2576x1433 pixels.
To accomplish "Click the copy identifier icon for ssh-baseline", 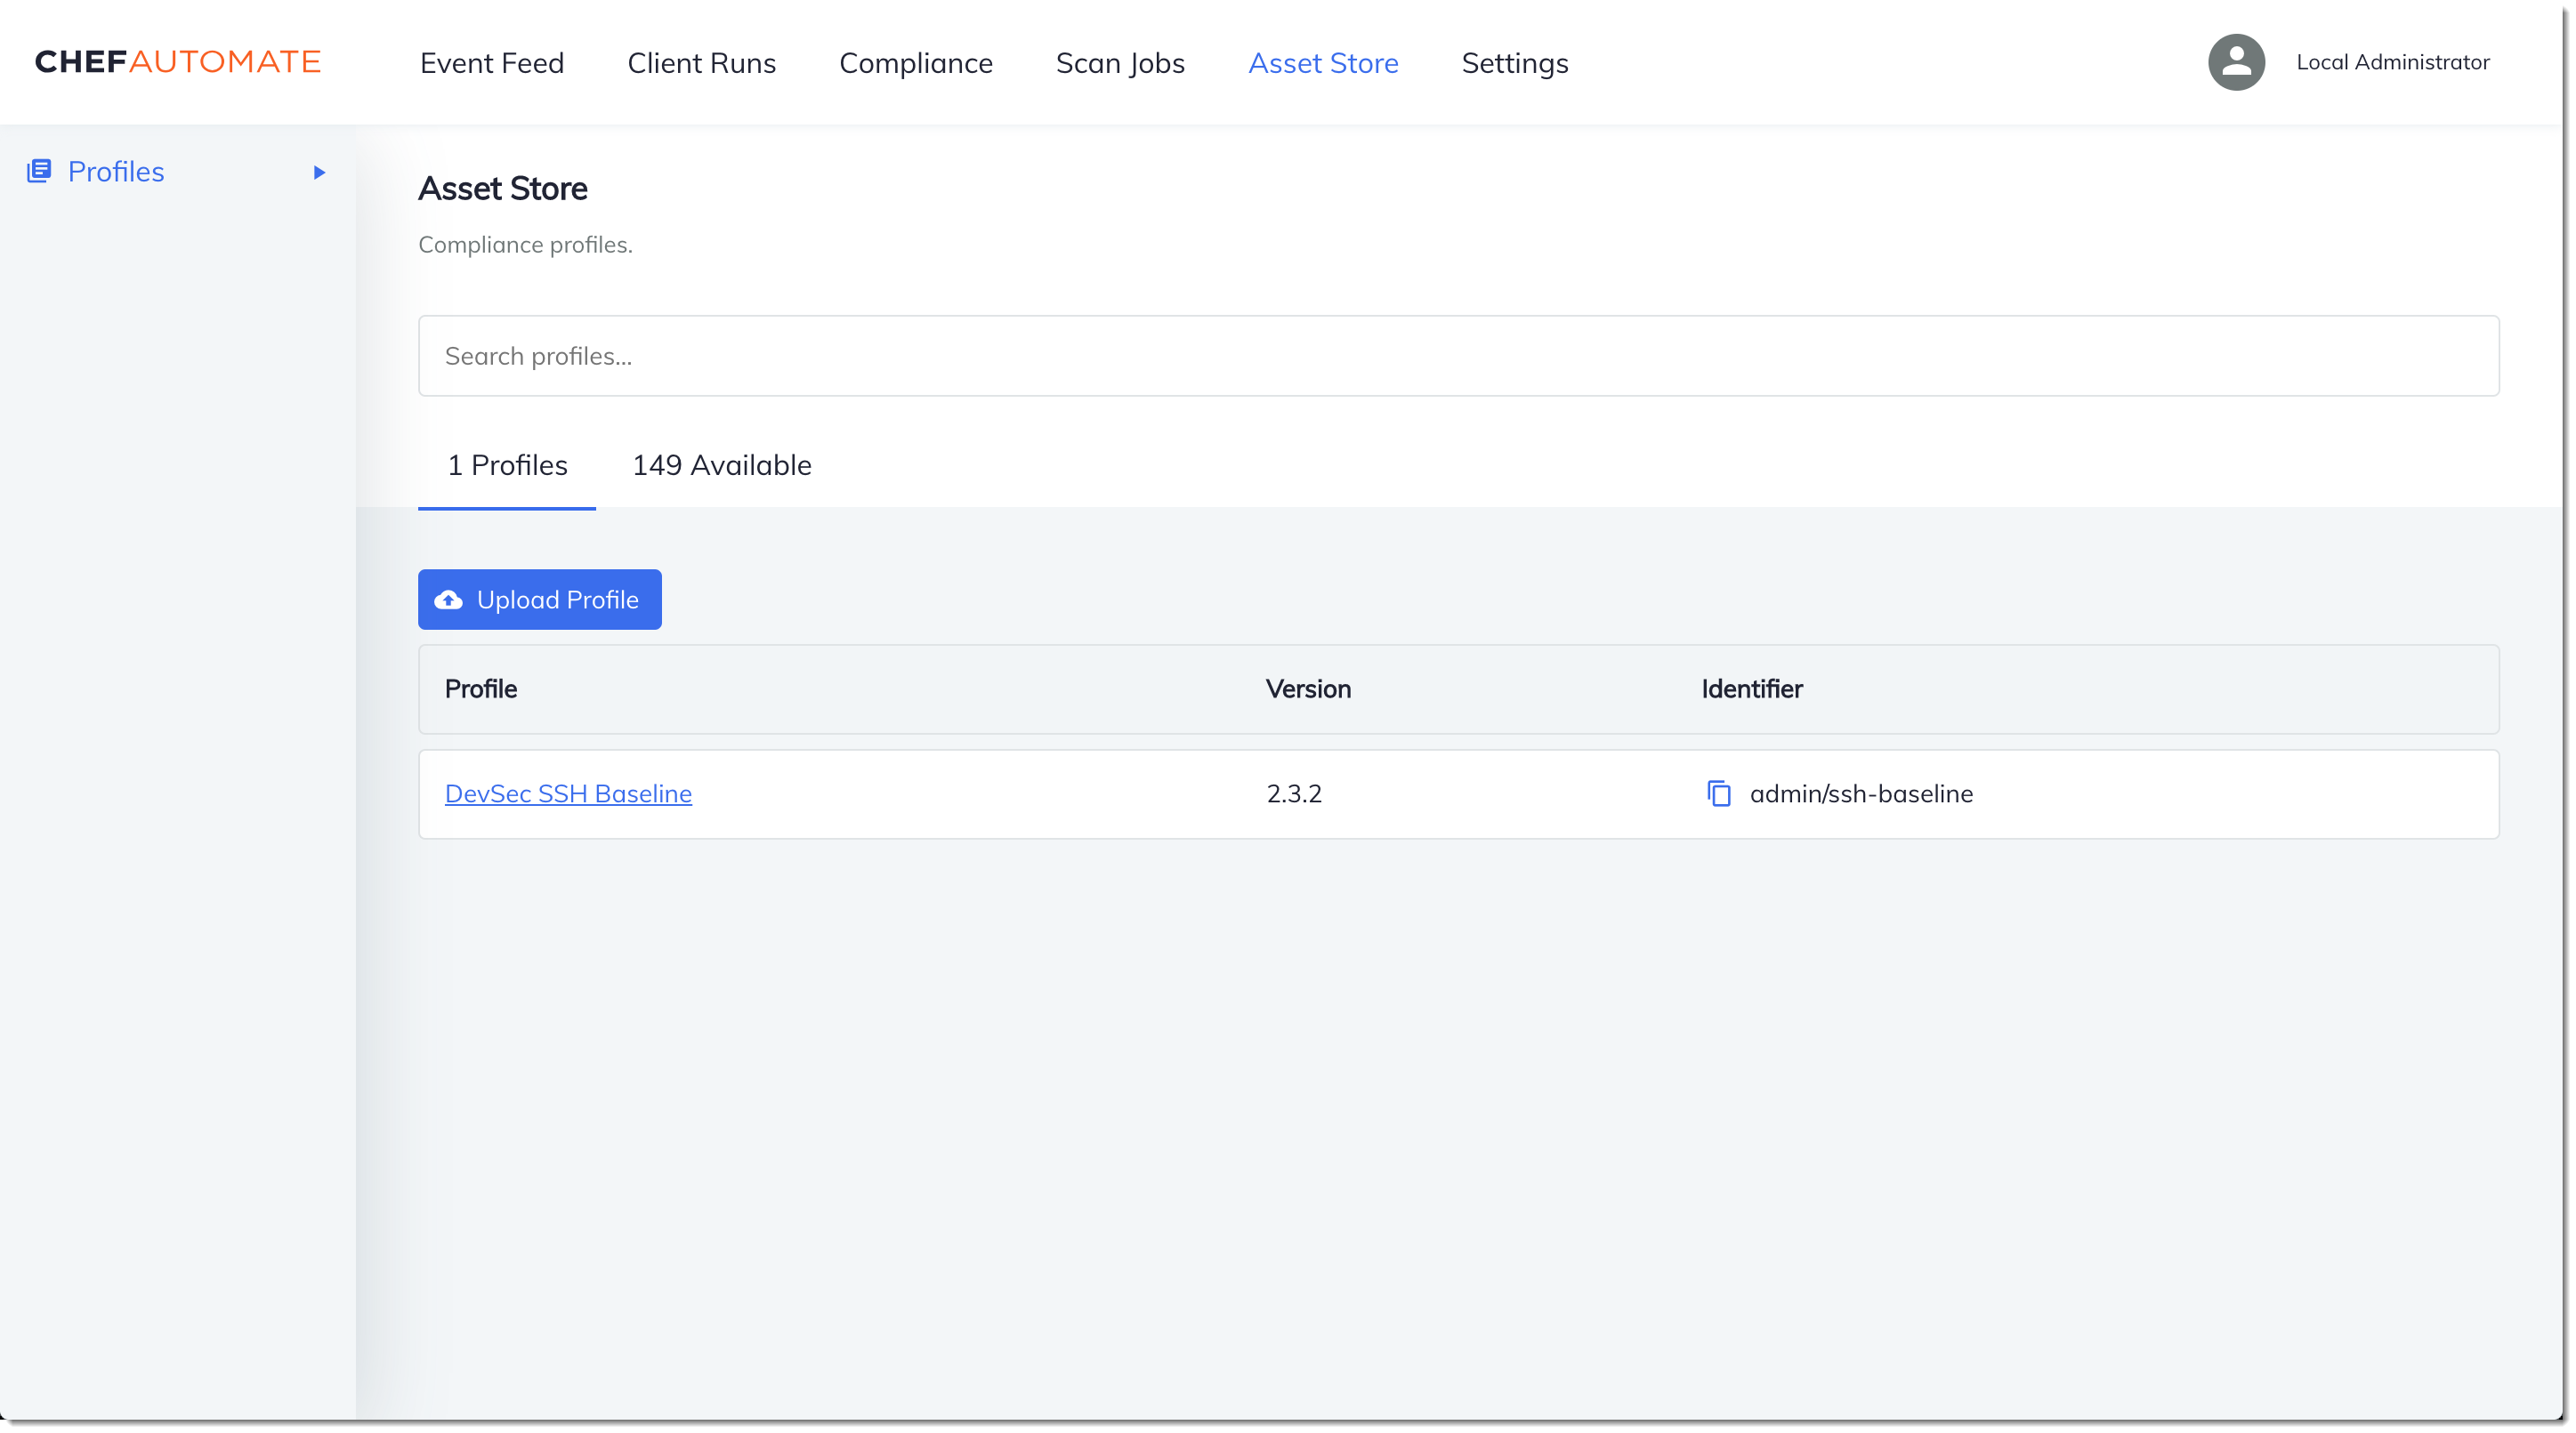I will (1718, 793).
